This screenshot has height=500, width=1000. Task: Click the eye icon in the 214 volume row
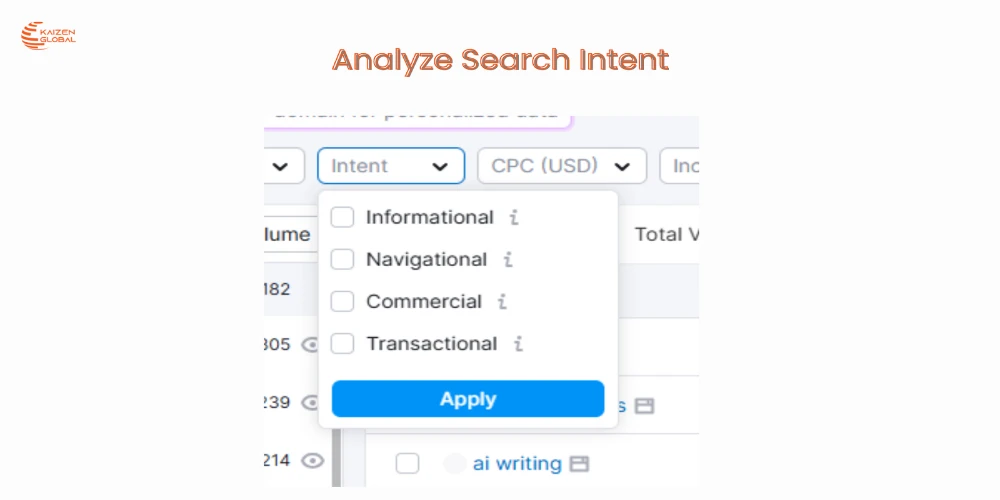pyautogui.click(x=313, y=461)
